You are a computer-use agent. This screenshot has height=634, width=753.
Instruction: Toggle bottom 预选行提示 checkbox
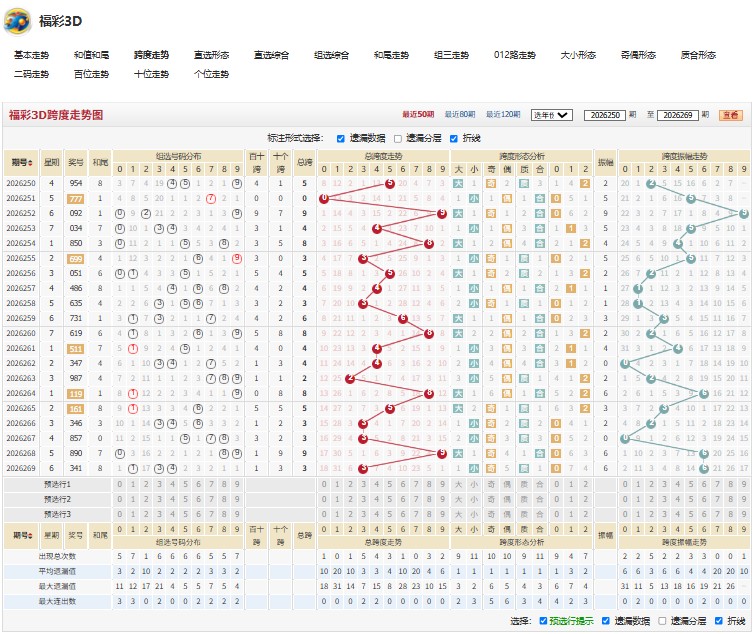pyautogui.click(x=543, y=621)
